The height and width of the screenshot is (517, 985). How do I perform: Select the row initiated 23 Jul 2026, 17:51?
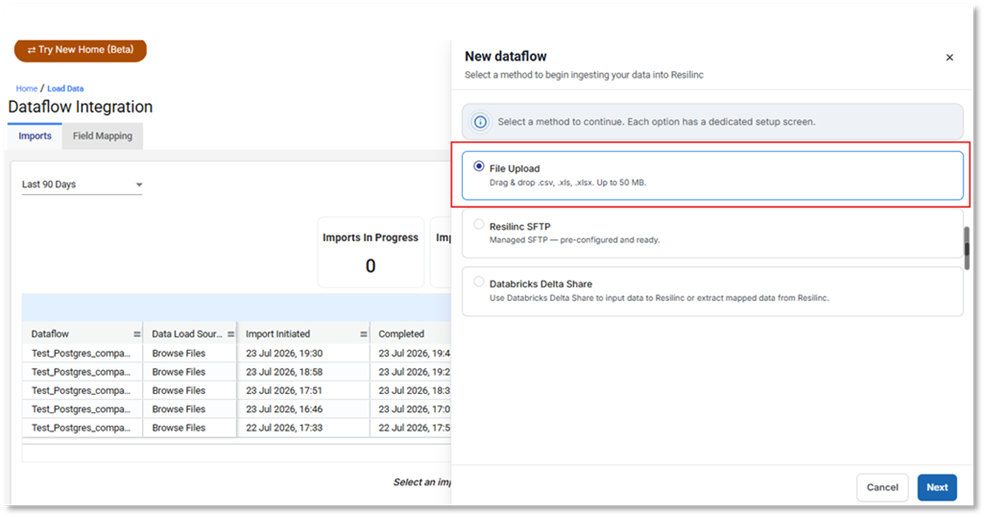click(x=236, y=390)
